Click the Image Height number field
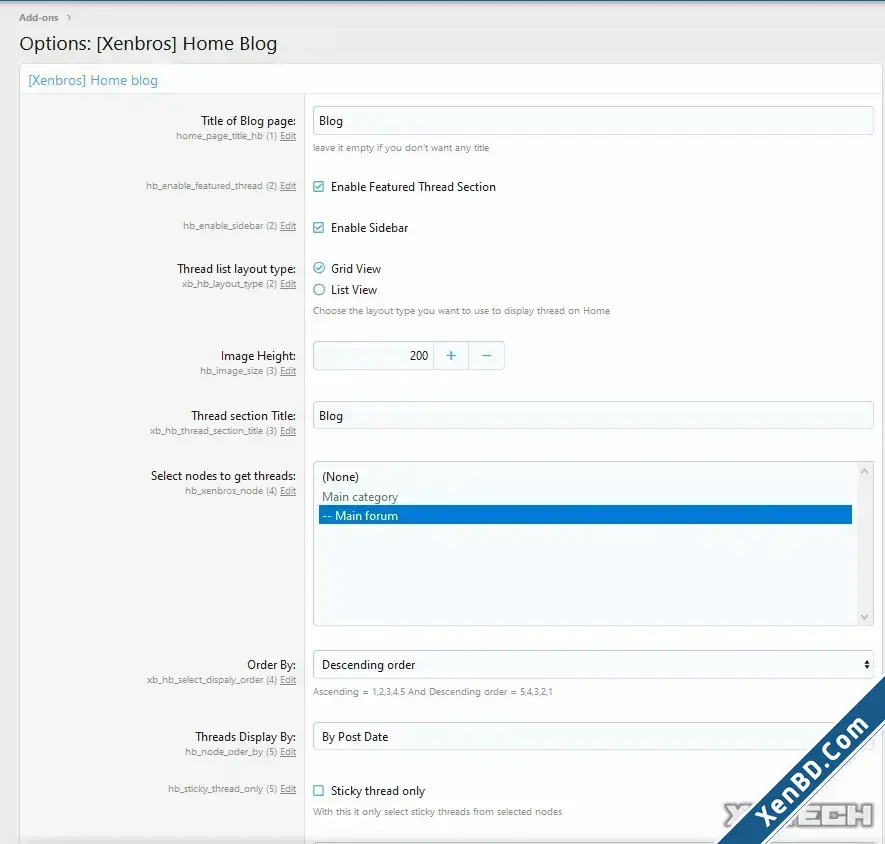885x844 pixels. (373, 356)
